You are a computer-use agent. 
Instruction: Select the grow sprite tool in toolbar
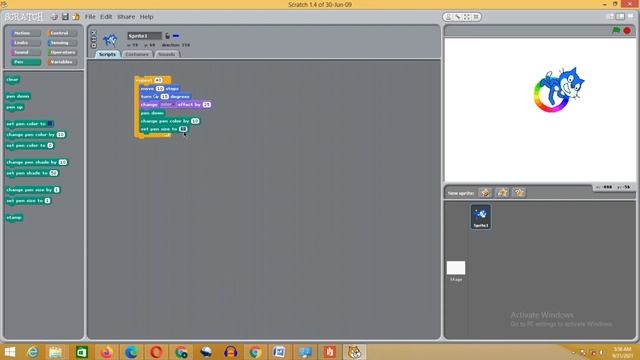click(467, 17)
